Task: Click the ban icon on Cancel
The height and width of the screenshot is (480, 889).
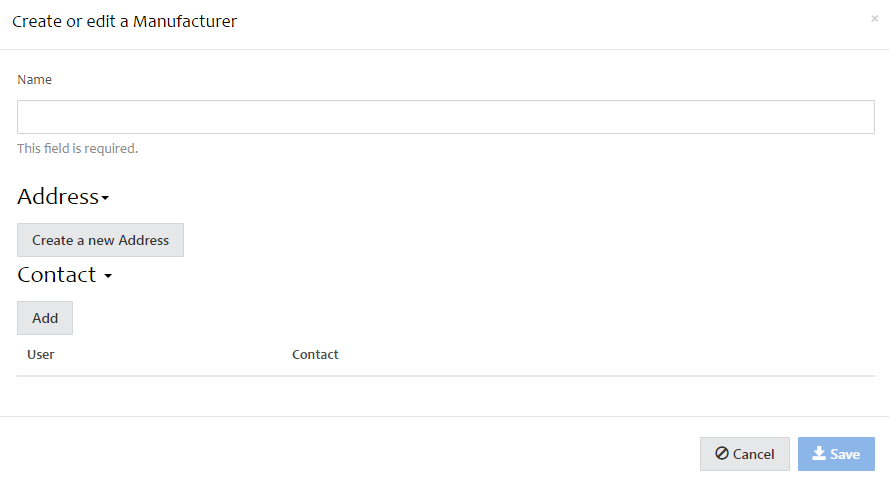Action: click(x=721, y=454)
